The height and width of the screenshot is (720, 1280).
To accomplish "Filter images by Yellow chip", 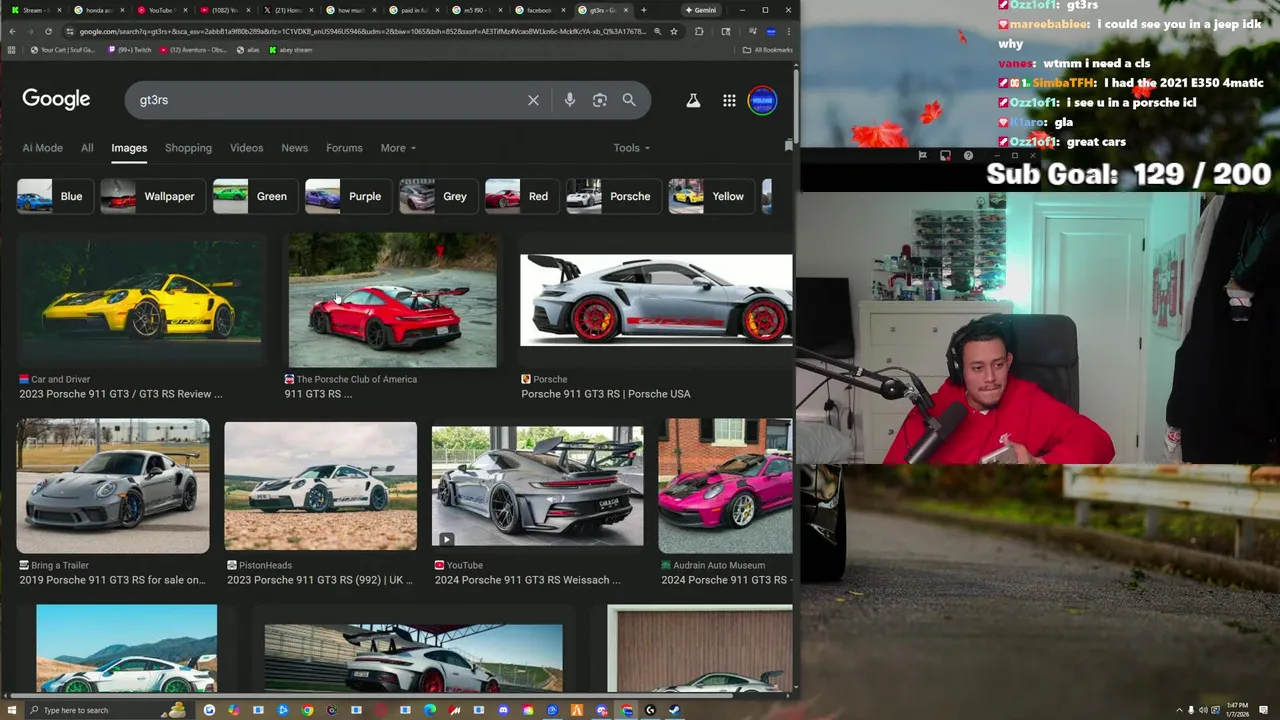I will (712, 196).
